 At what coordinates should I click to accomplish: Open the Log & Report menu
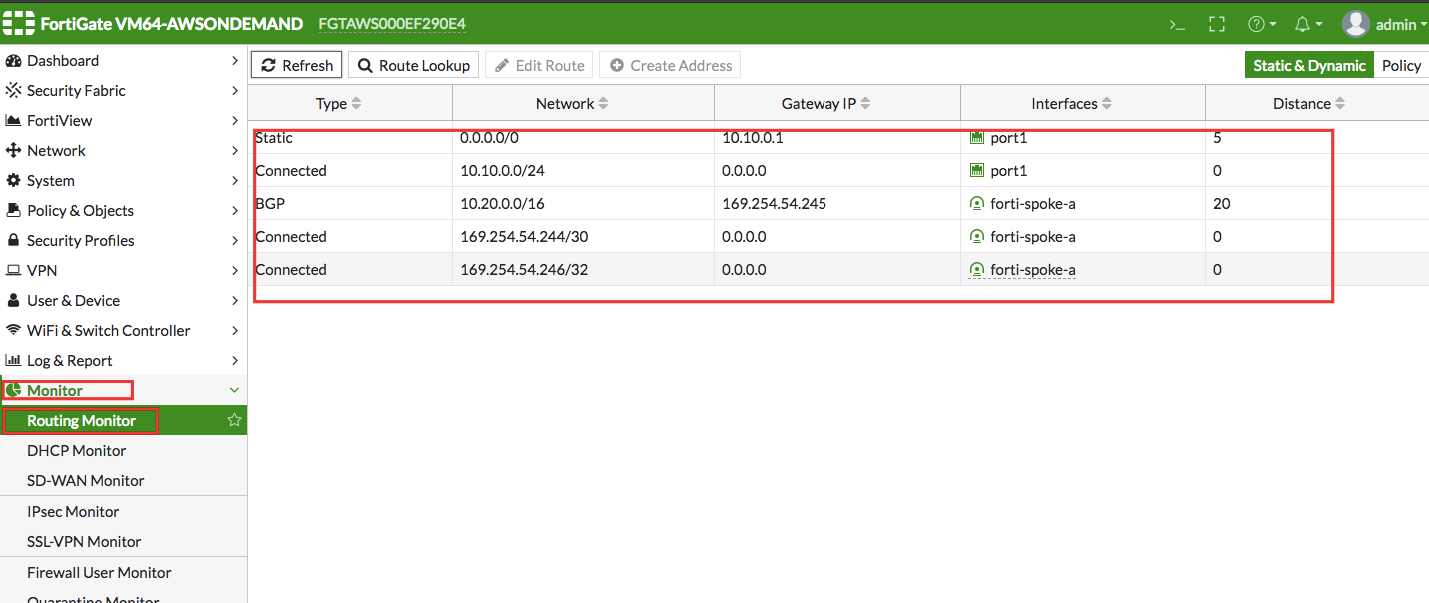(x=123, y=361)
